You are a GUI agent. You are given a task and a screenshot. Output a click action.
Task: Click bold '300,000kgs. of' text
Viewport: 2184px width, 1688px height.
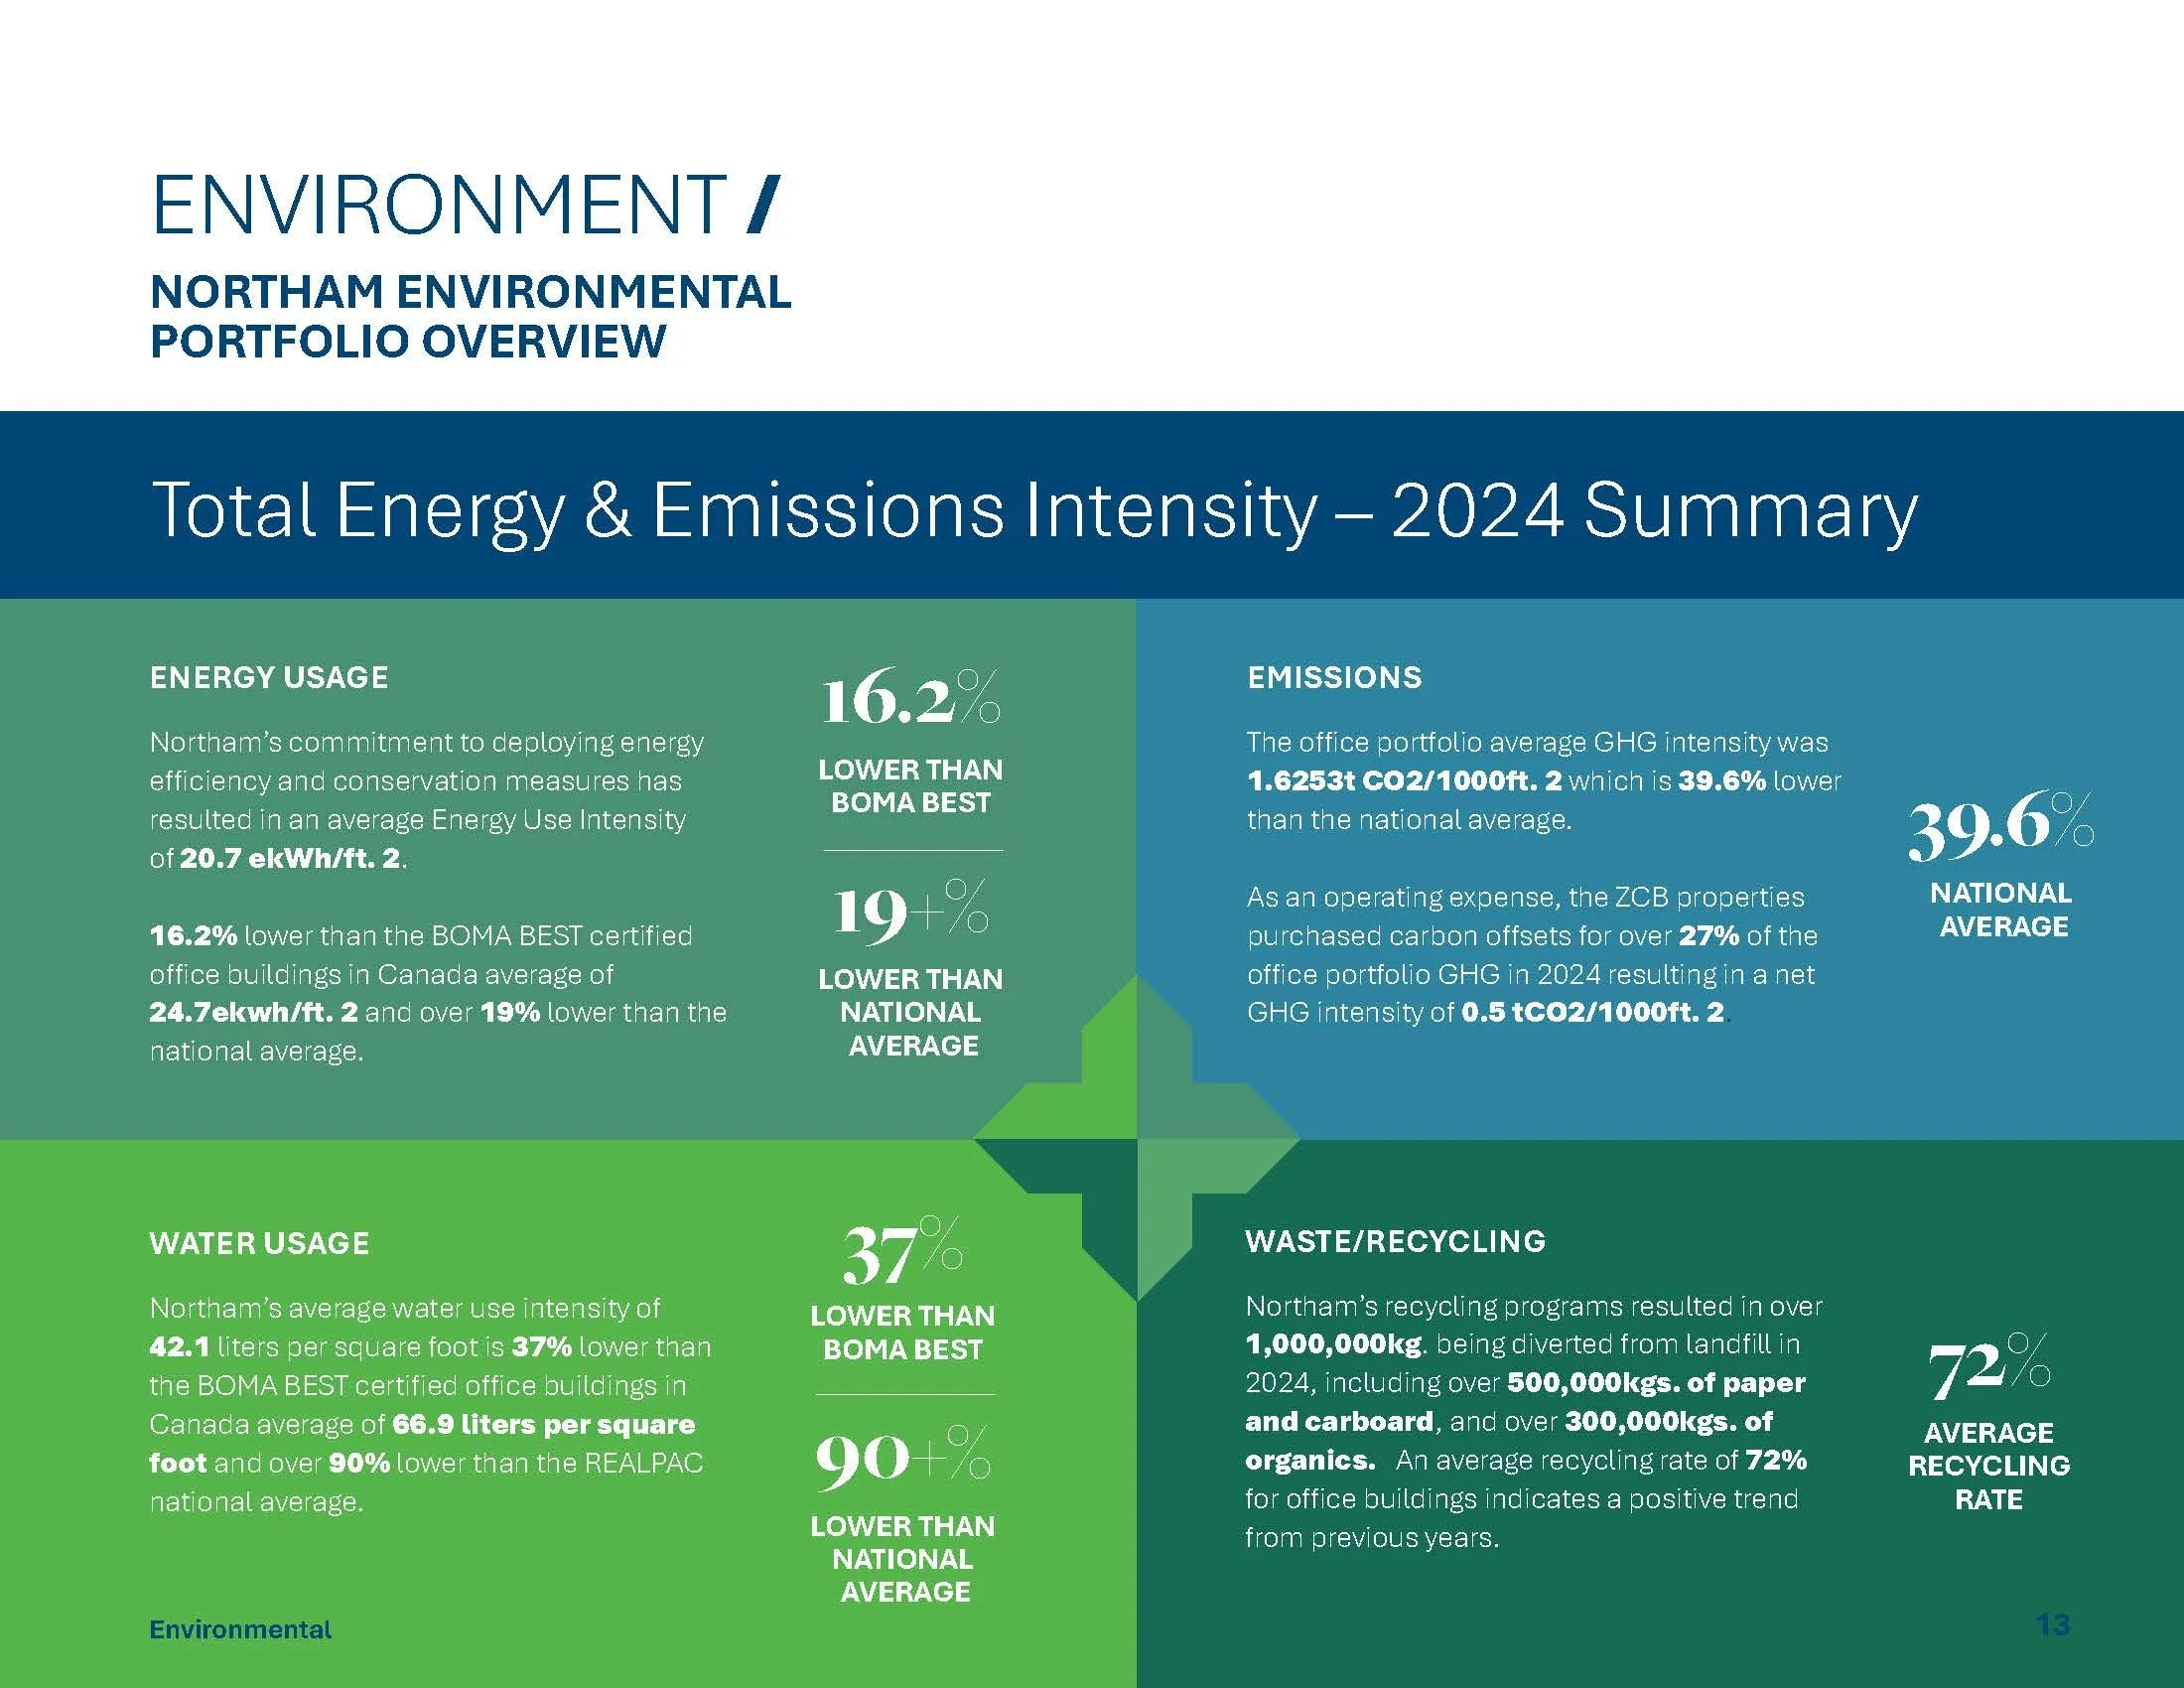1668,1420
